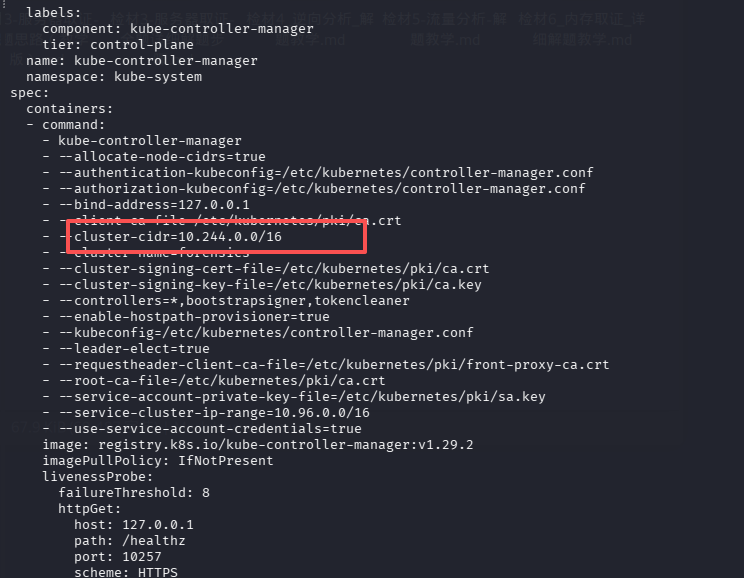Click the image registry.k8s.io kube-controller-manager line
This screenshot has width=744, height=578.
[258, 445]
